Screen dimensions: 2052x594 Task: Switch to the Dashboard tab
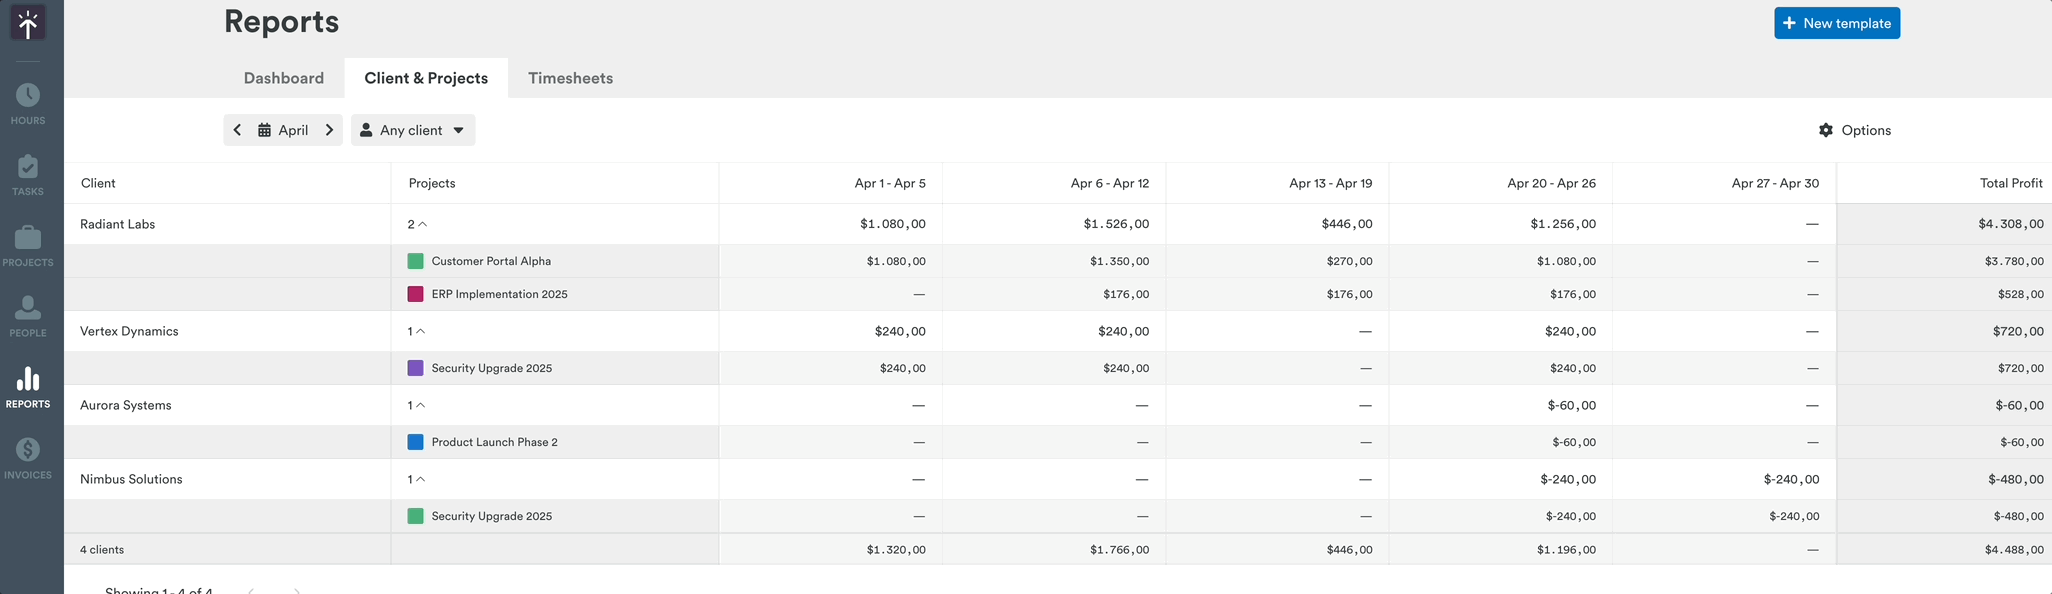[x=284, y=78]
